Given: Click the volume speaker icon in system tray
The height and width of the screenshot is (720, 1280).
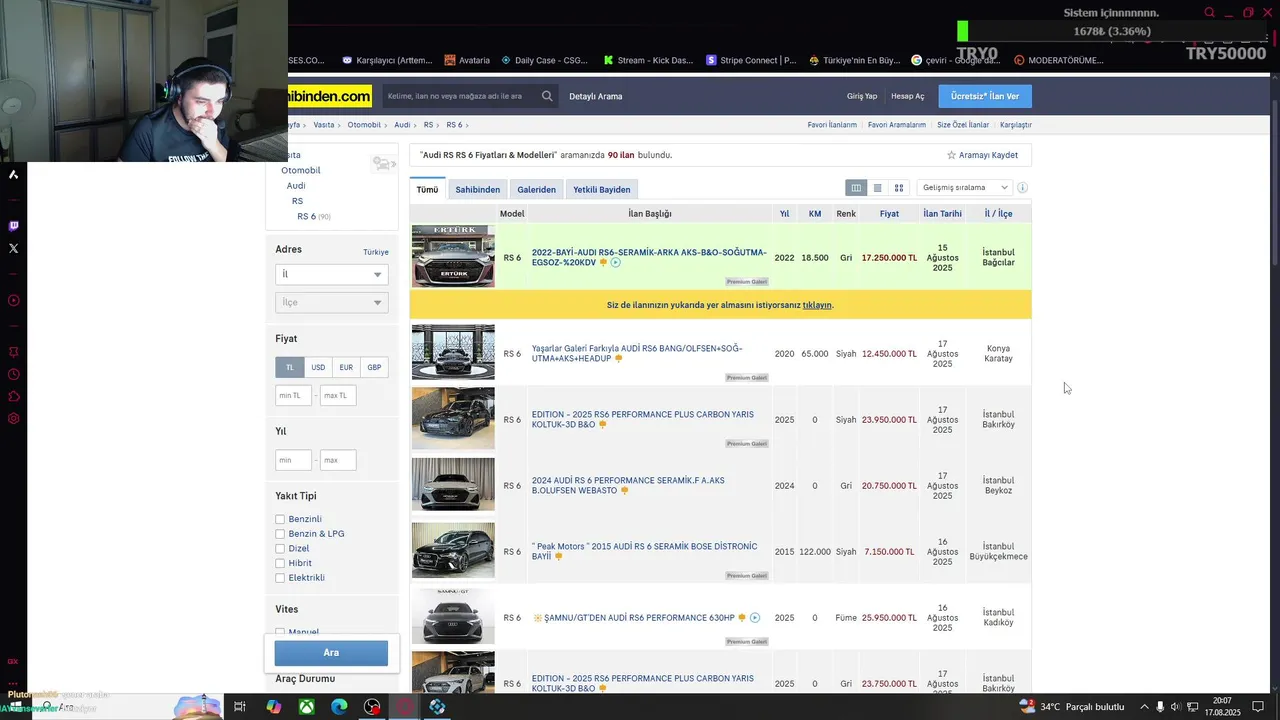Looking at the screenshot, I should 1176,707.
